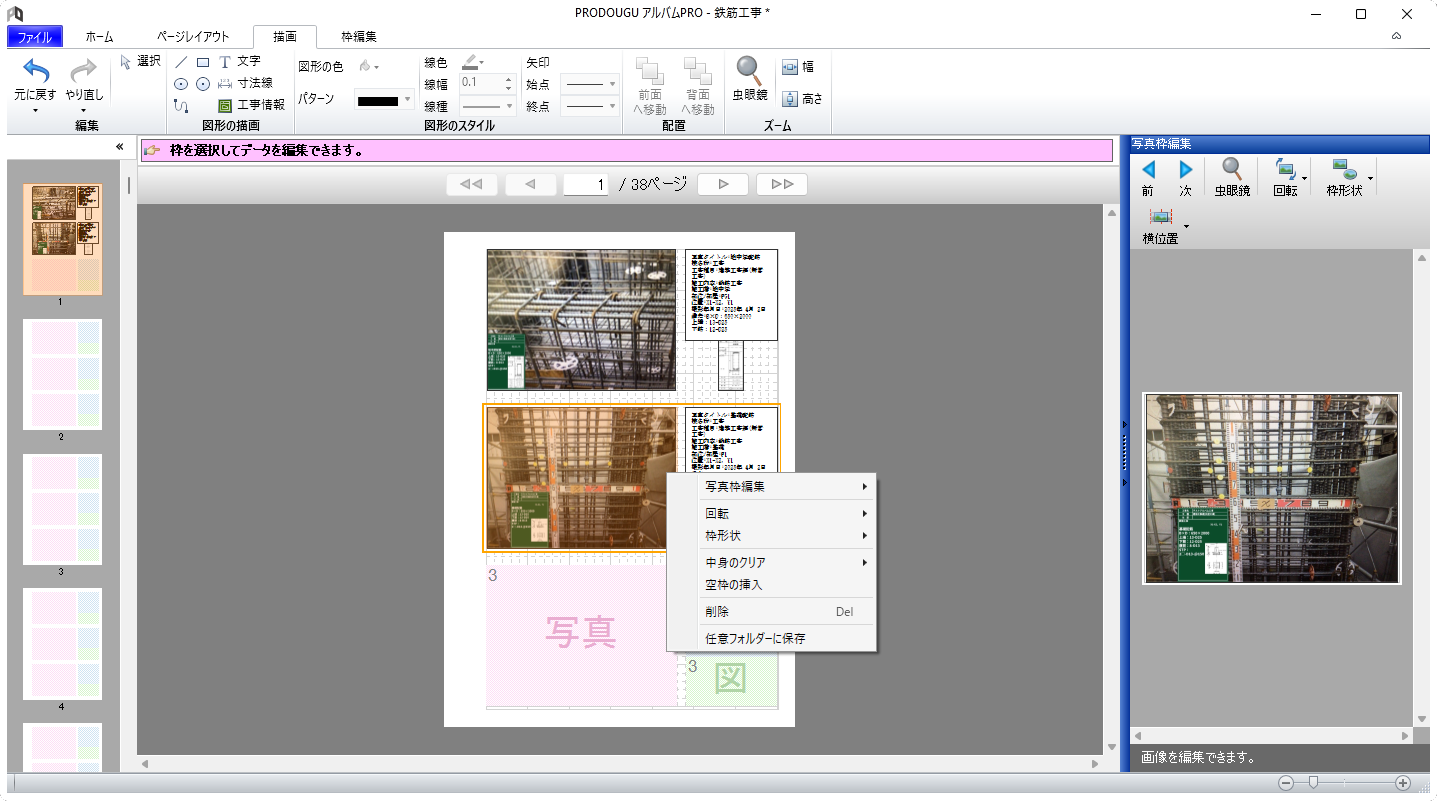Select the 寸法線 dimension line tool
Viewport: 1437px width, 801px height.
point(247,82)
